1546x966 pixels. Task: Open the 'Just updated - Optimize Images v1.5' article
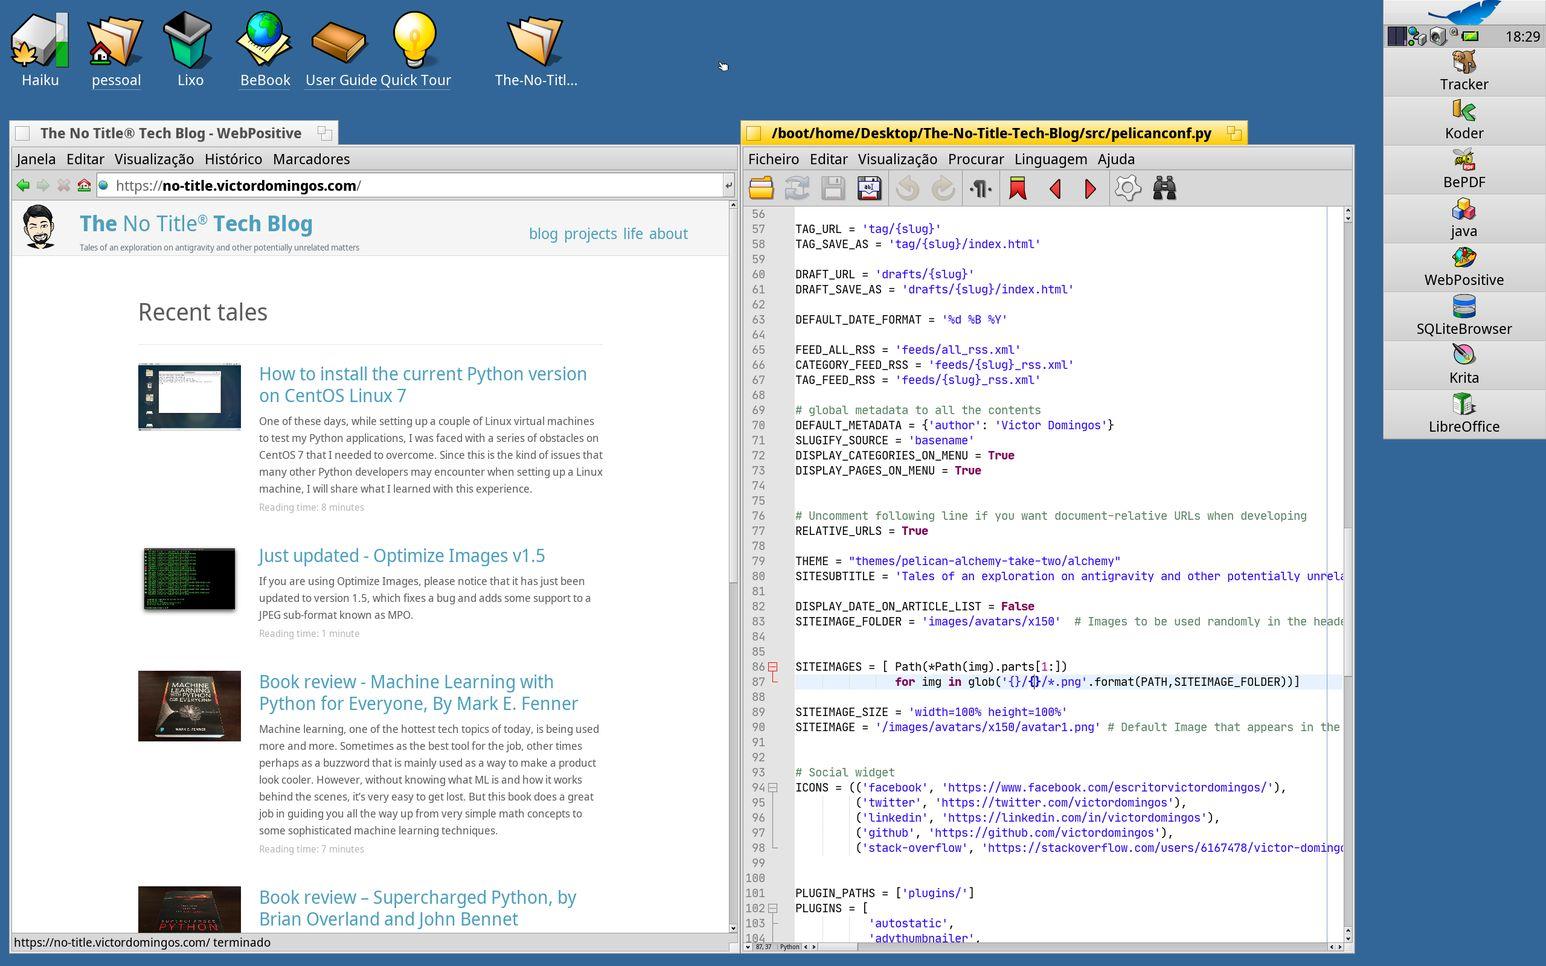401,556
